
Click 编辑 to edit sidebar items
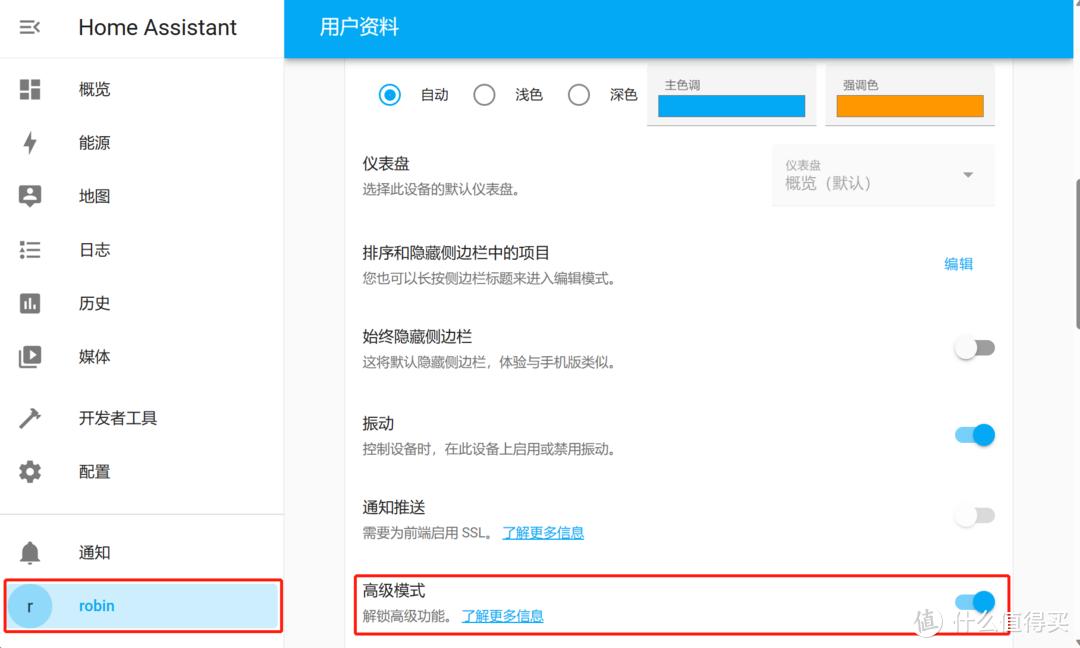coord(958,263)
